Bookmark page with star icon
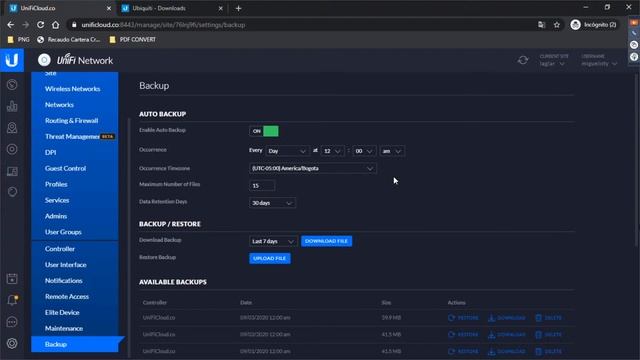The image size is (640, 360). tap(557, 25)
